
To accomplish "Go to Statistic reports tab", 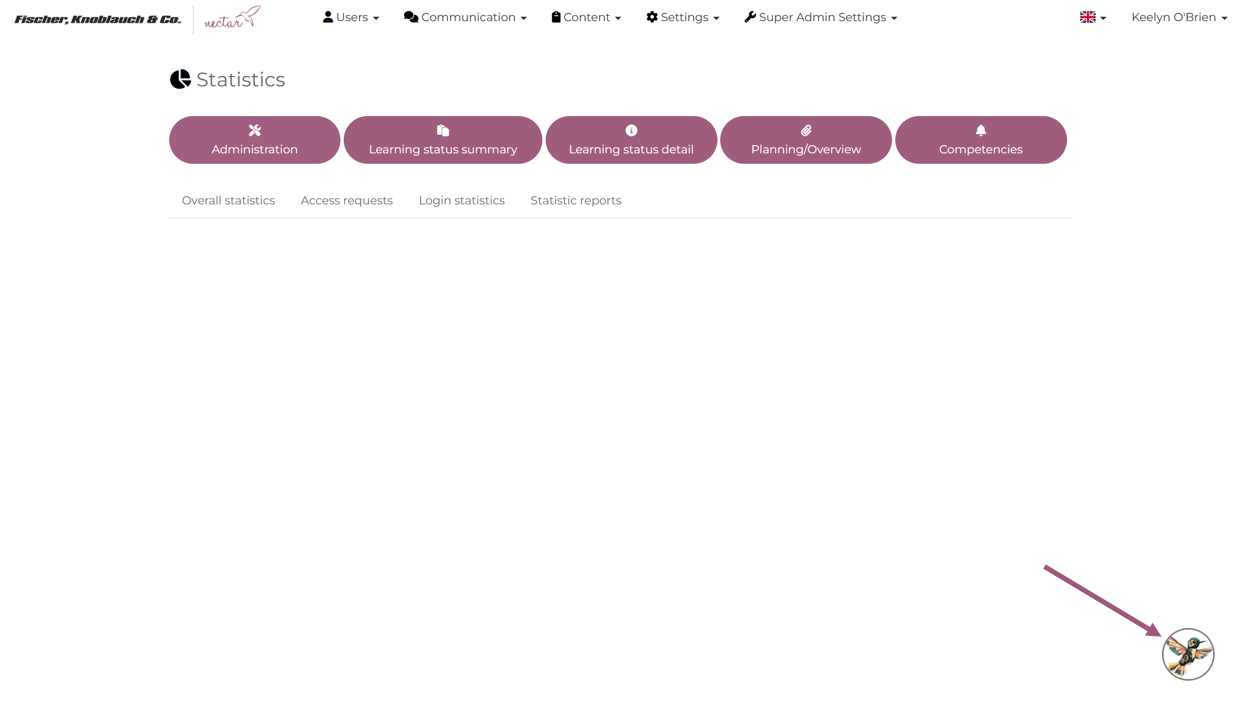I will click(x=576, y=200).
